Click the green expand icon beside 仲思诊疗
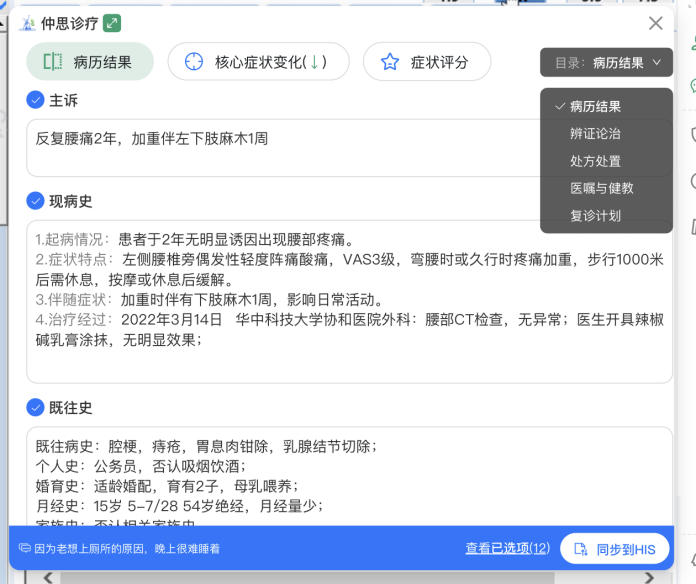The height and width of the screenshot is (584, 696). 112,22
